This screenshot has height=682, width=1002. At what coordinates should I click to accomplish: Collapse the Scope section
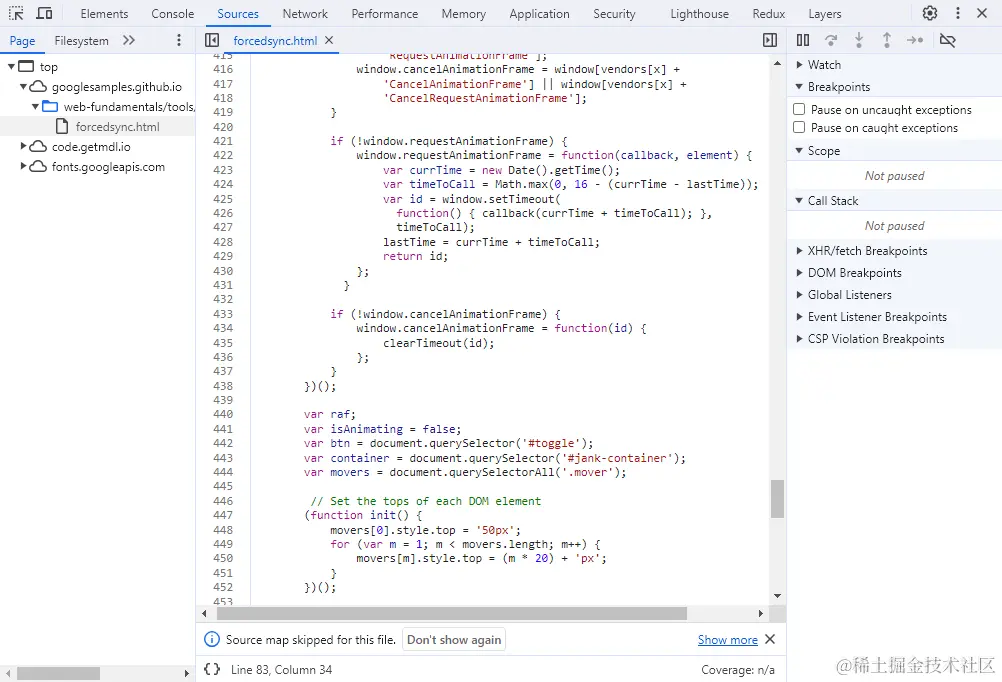[x=799, y=151]
